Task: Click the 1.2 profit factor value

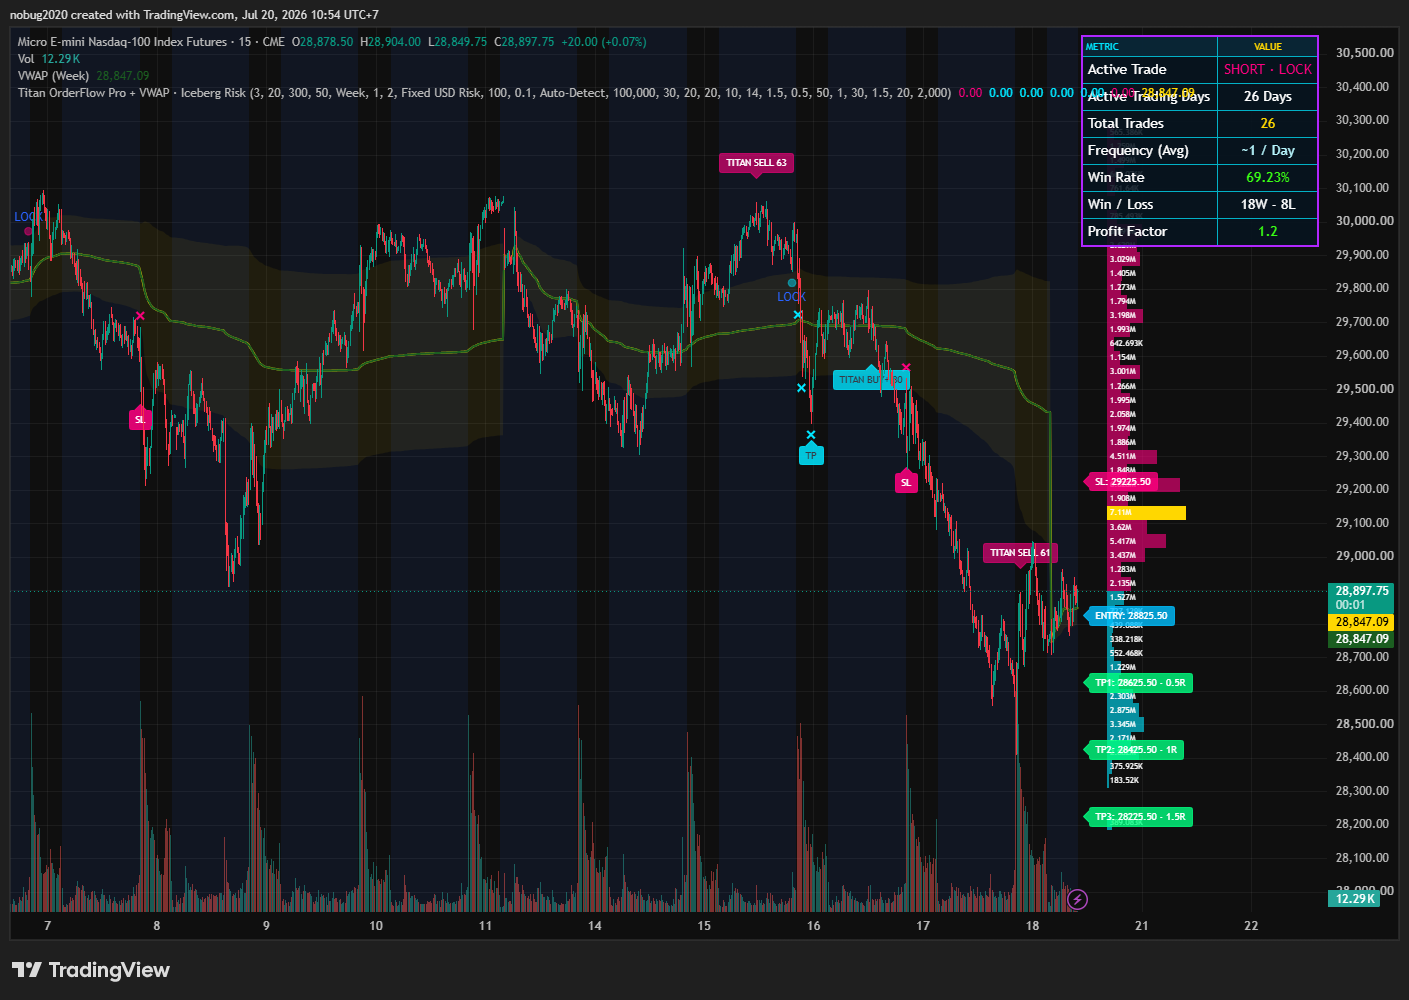Action: coord(1268,232)
